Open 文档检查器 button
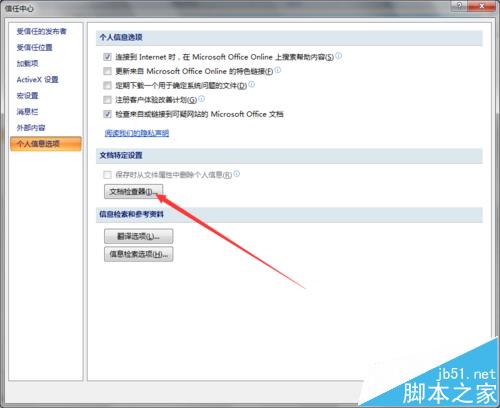Viewport: 500px width, 408px height. point(133,191)
